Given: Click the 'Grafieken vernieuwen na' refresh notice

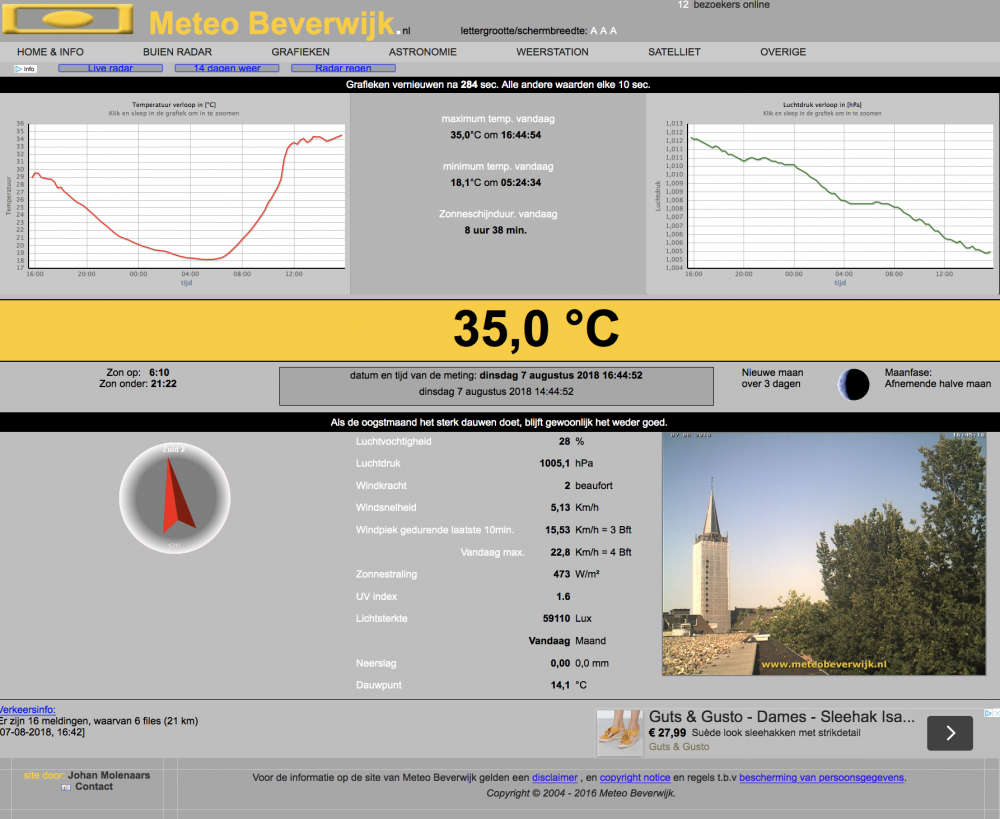Looking at the screenshot, I should pyautogui.click(x=498, y=85).
